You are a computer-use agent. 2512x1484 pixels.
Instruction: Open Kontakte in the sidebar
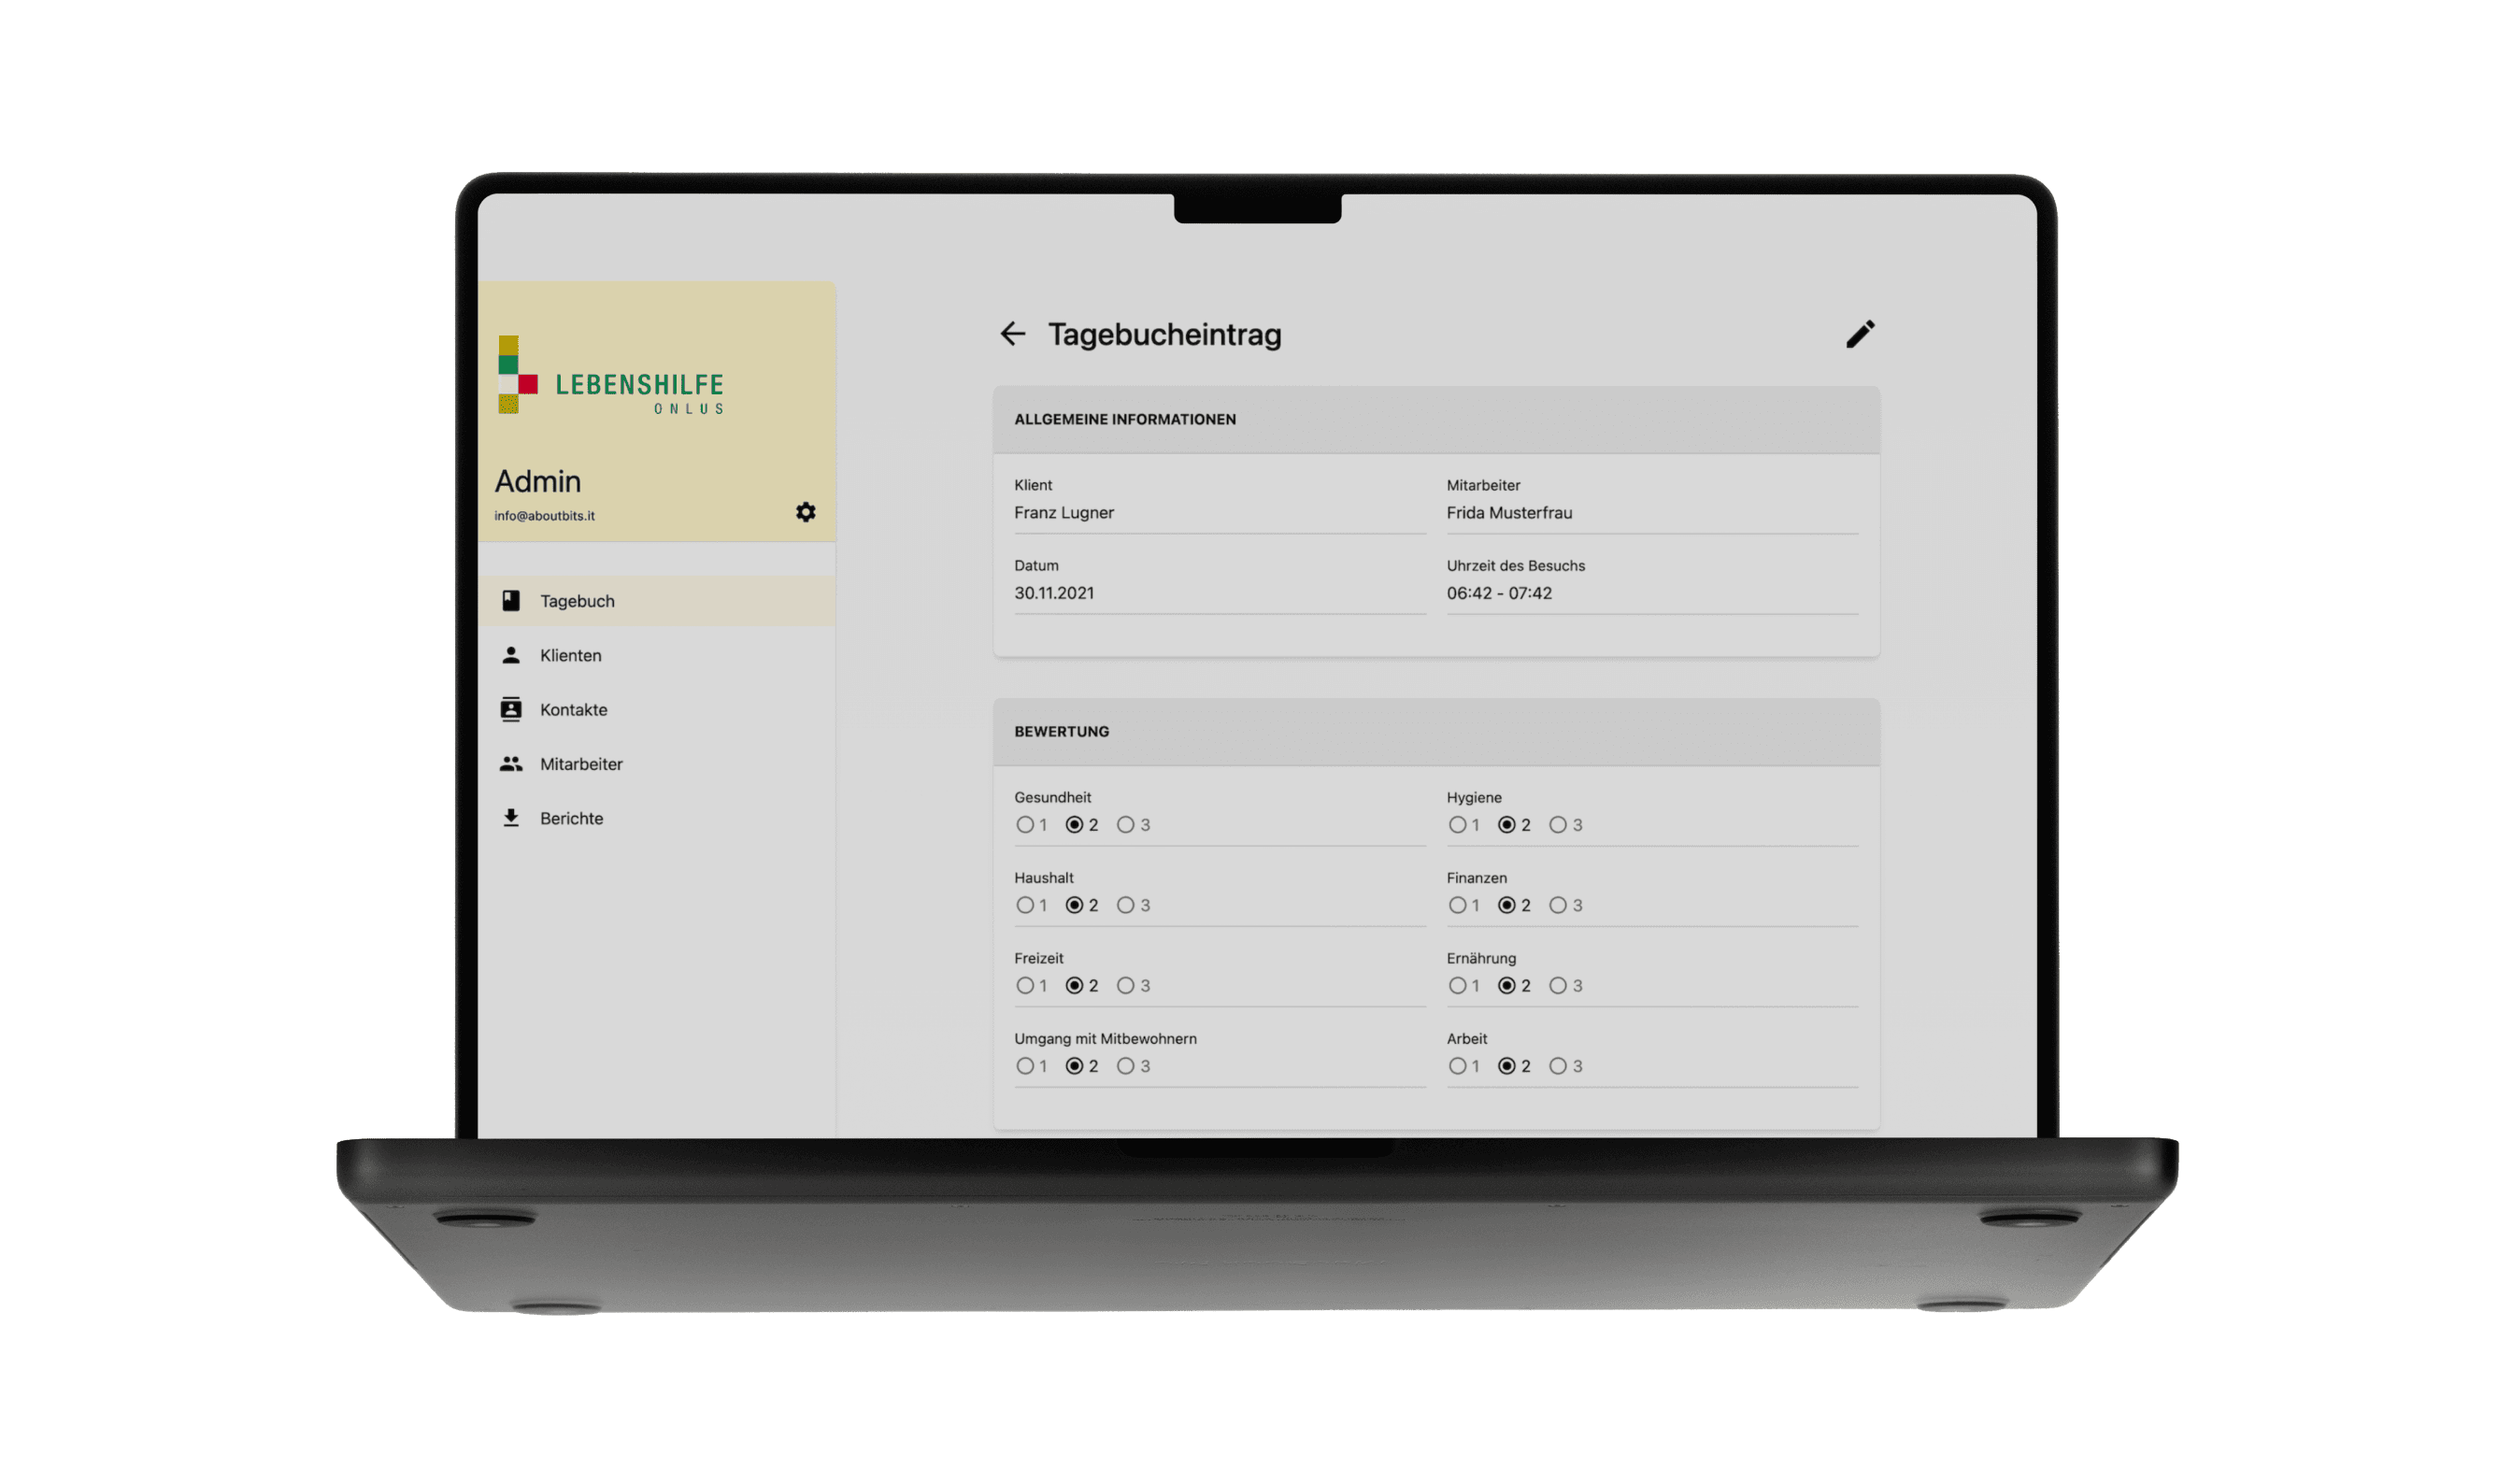657,709
